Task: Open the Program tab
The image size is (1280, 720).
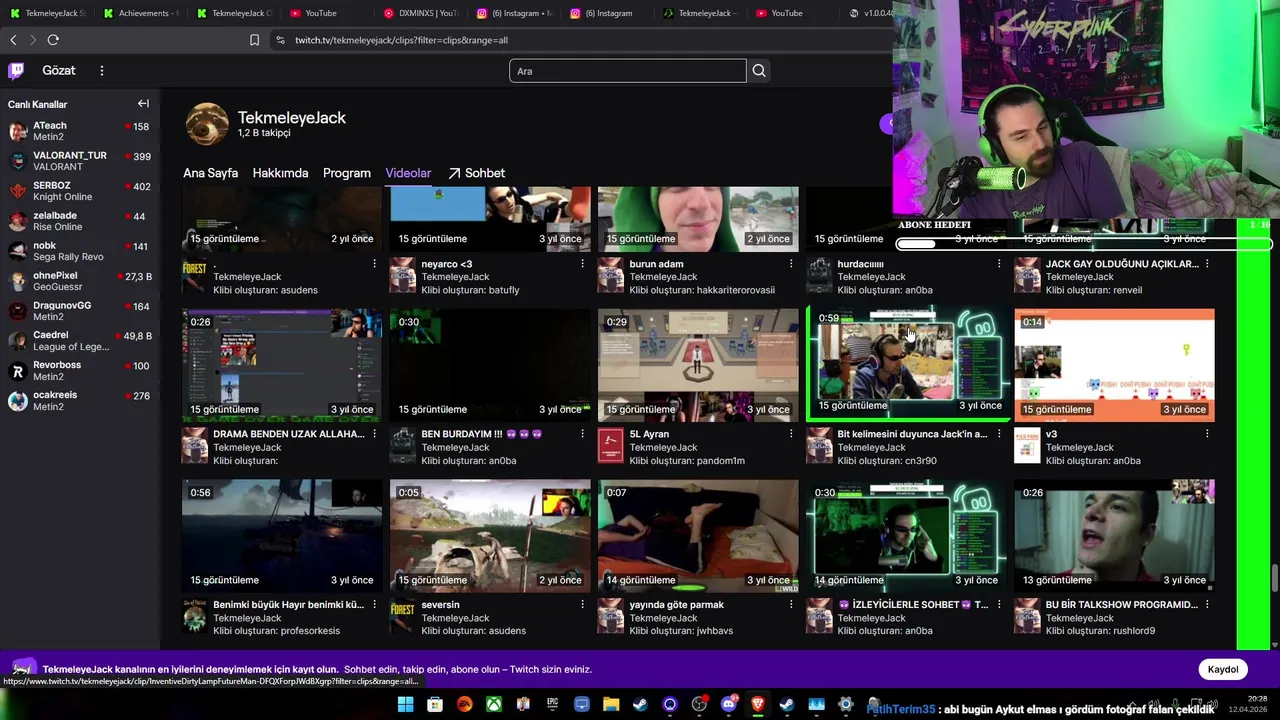Action: (347, 173)
